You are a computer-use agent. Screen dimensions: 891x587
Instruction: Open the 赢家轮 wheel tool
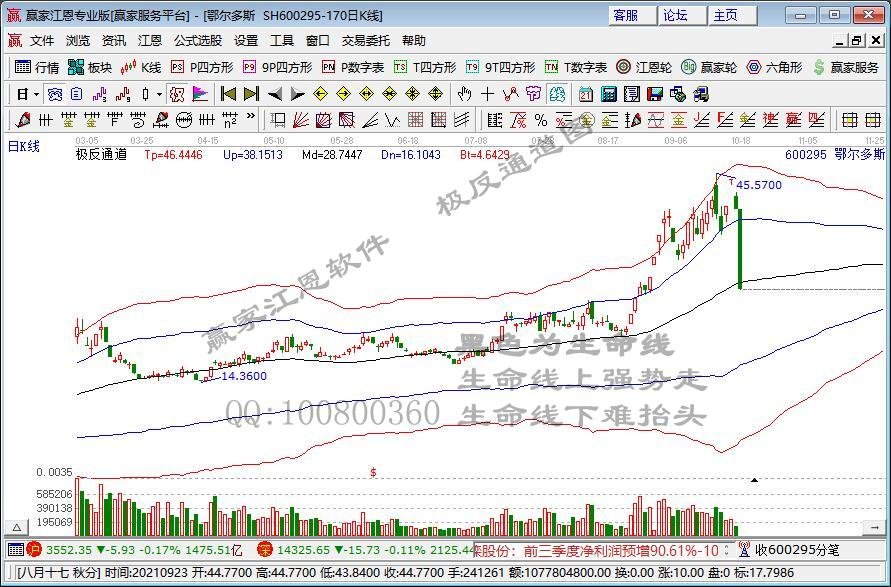pos(709,68)
